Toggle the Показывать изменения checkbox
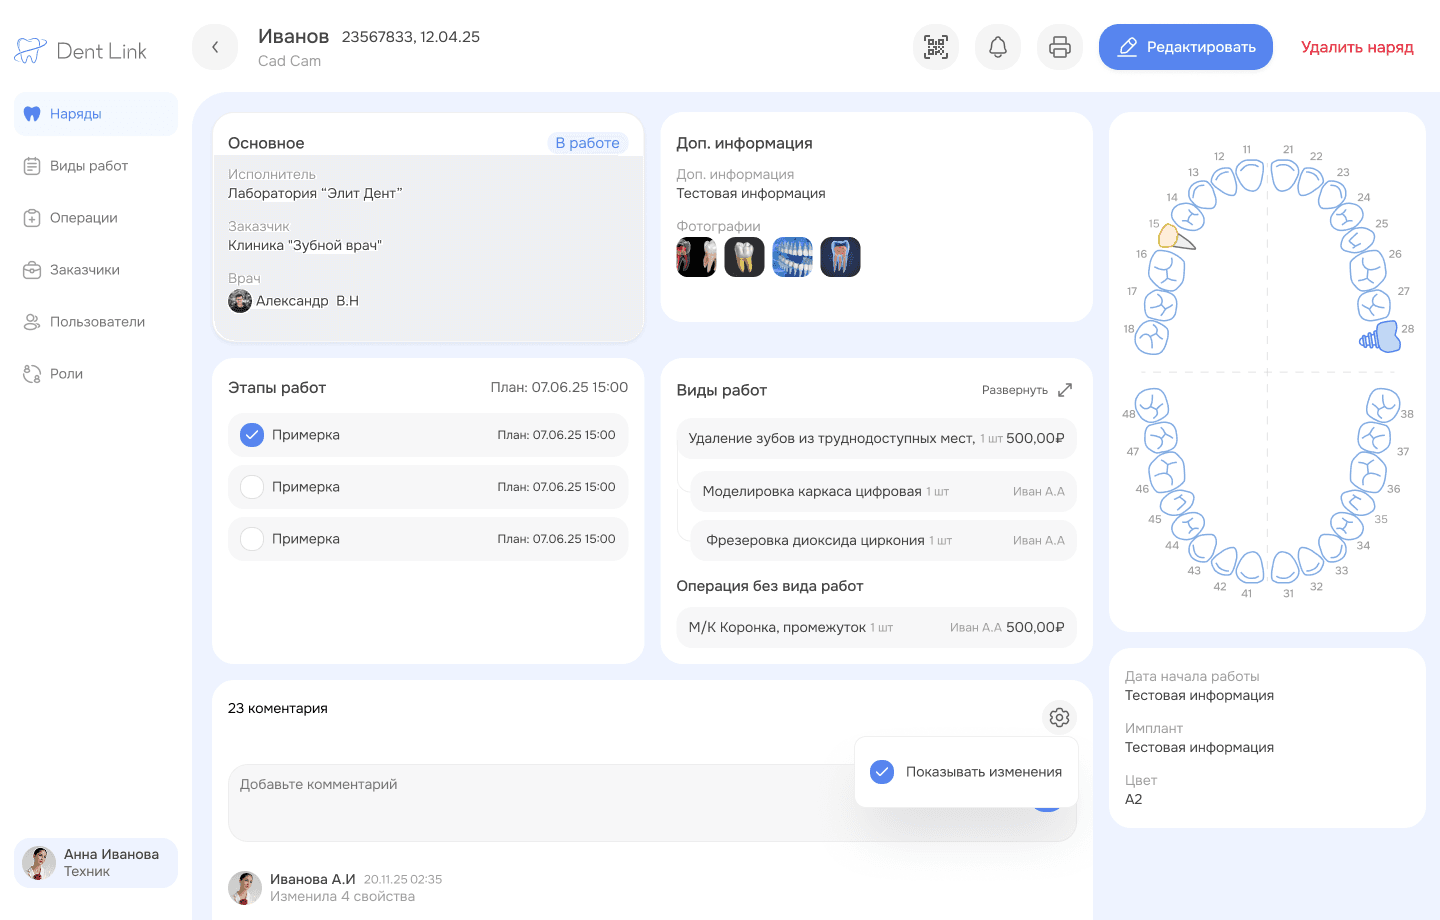The width and height of the screenshot is (1440, 920). point(882,772)
